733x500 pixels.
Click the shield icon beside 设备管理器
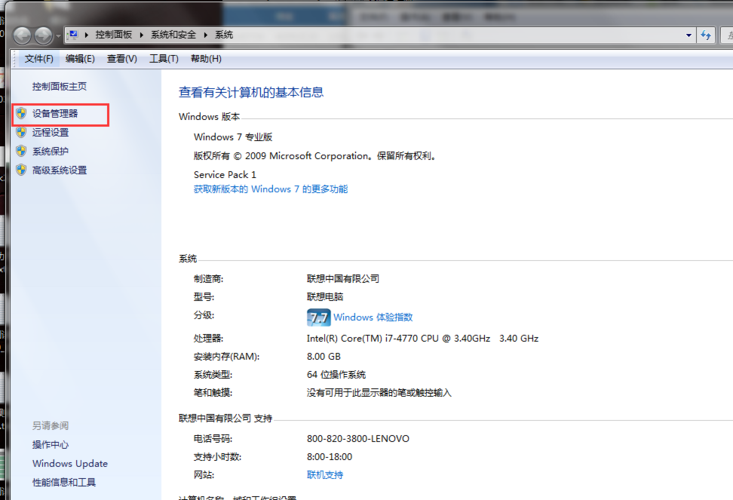(x=21, y=113)
